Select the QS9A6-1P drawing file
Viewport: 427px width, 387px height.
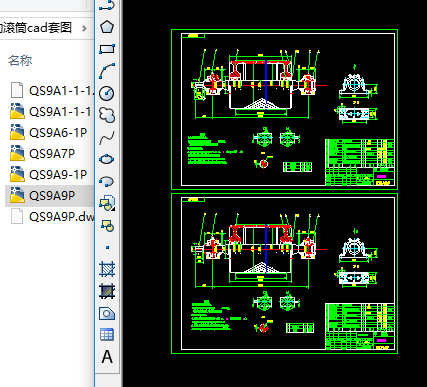tap(49, 132)
